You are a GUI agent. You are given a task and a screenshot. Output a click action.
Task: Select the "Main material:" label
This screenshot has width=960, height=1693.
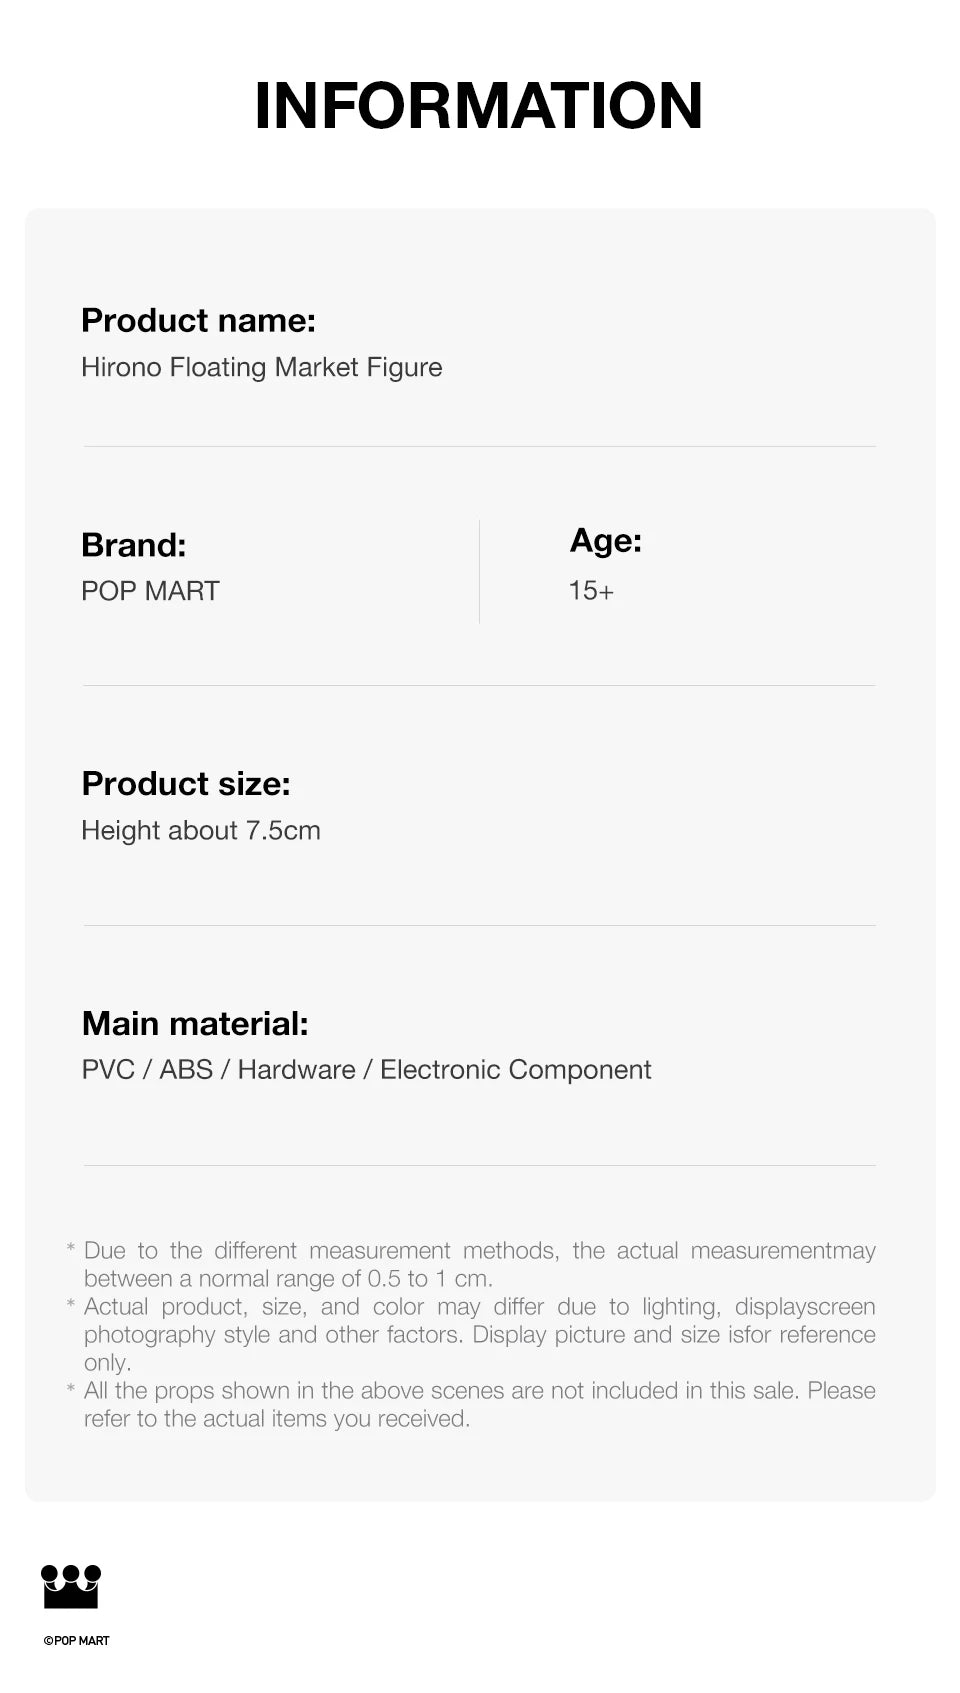pyautogui.click(x=195, y=1023)
